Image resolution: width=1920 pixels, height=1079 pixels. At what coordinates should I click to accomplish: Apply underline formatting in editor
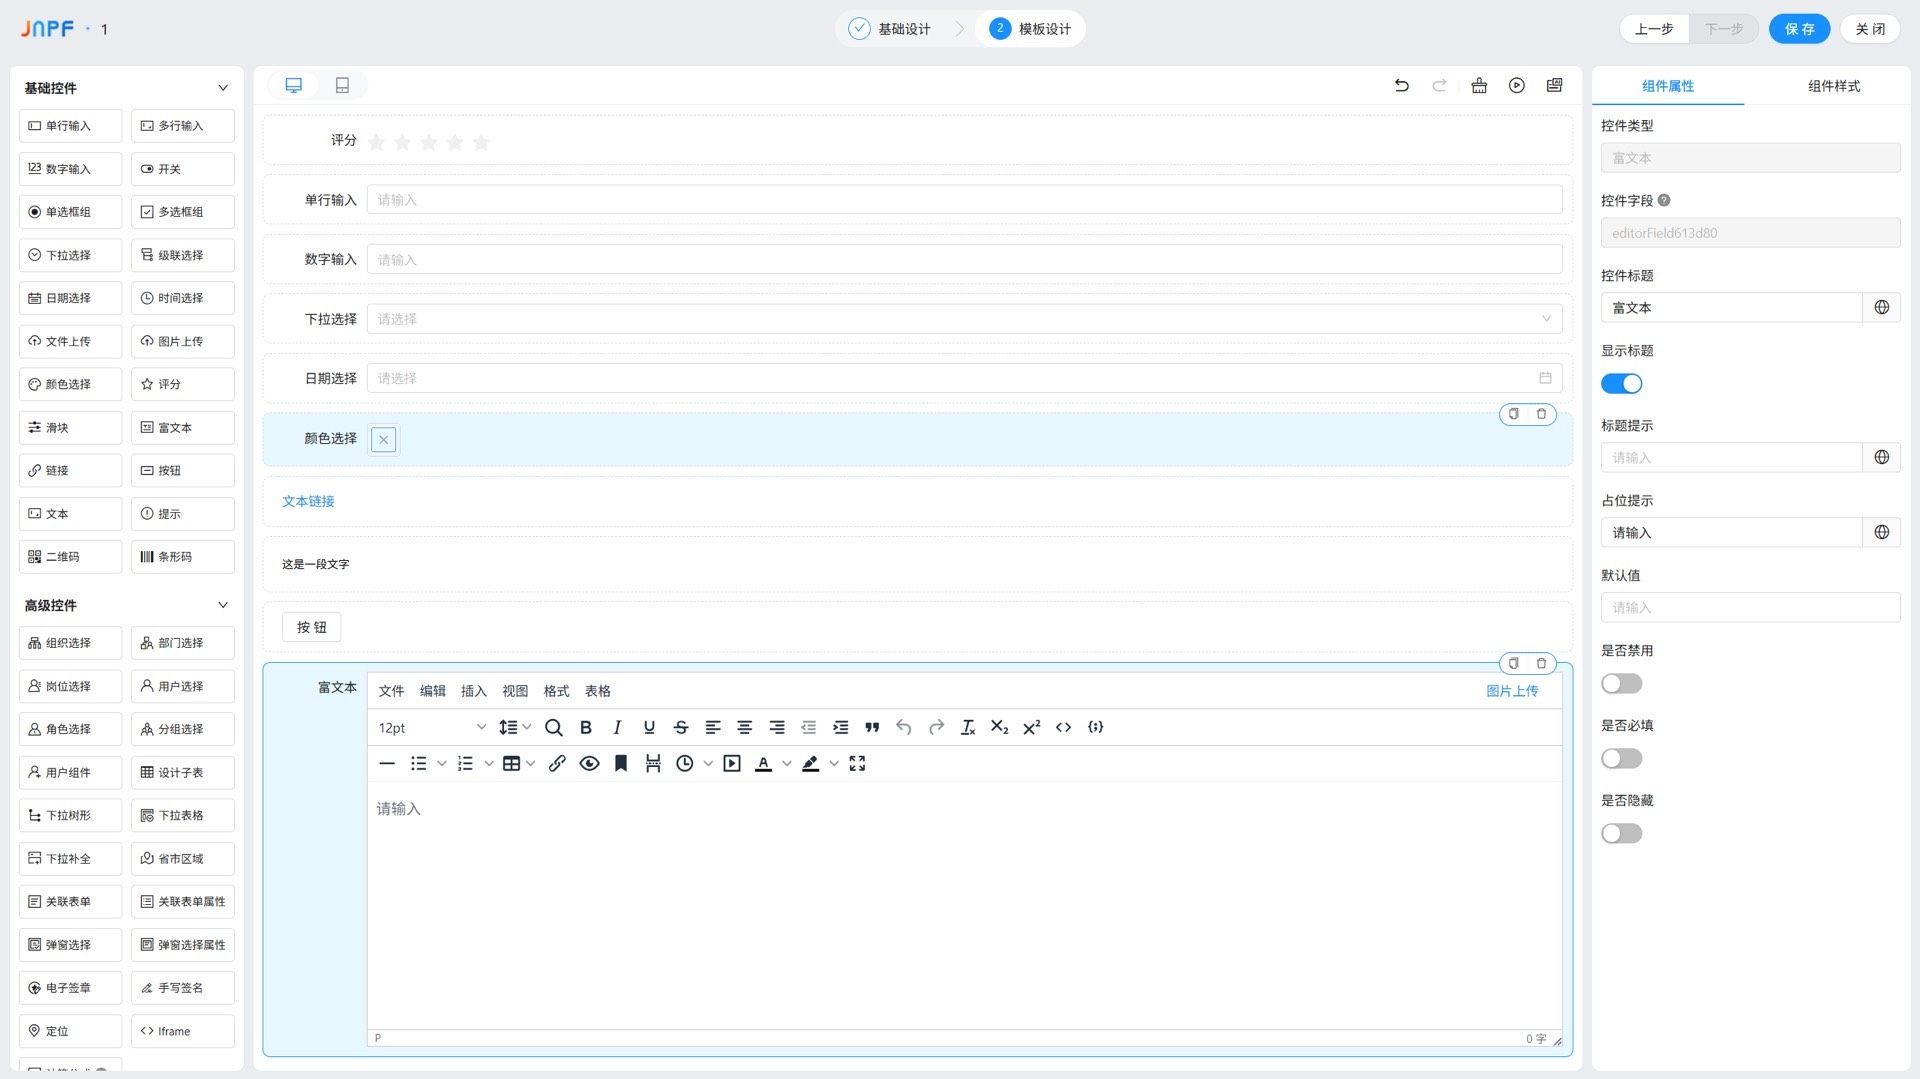click(649, 727)
